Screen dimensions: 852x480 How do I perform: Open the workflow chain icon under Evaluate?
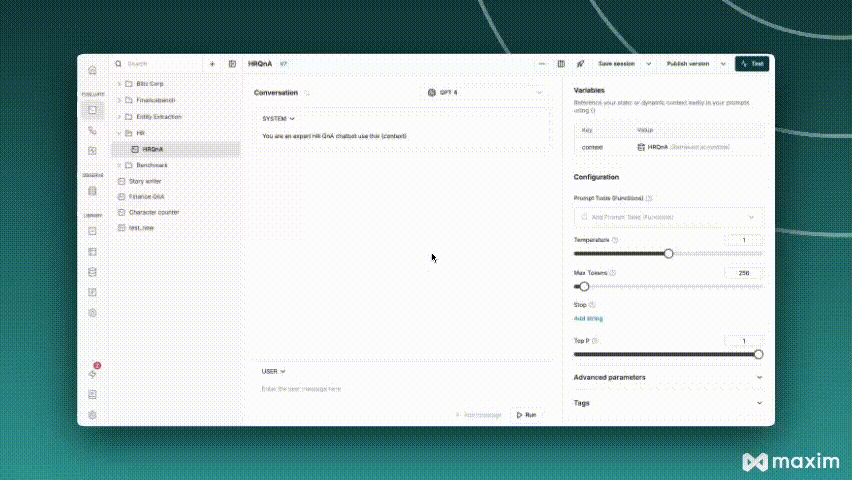click(x=92, y=130)
